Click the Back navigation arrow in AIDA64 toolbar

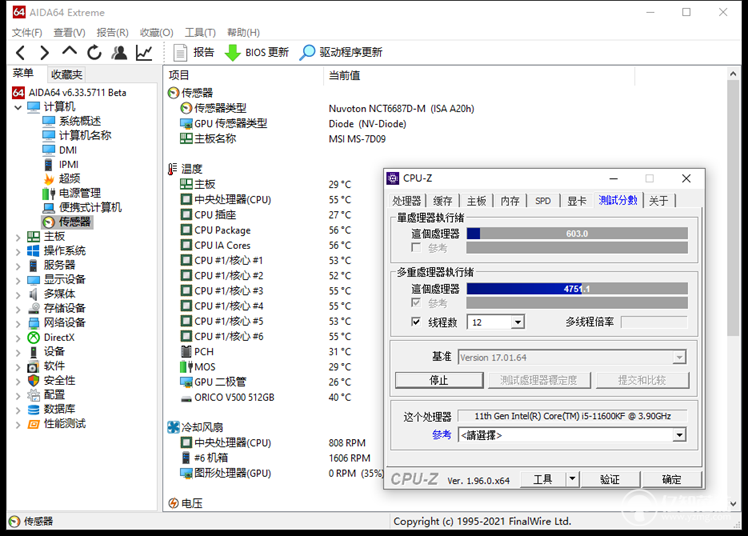[21, 52]
